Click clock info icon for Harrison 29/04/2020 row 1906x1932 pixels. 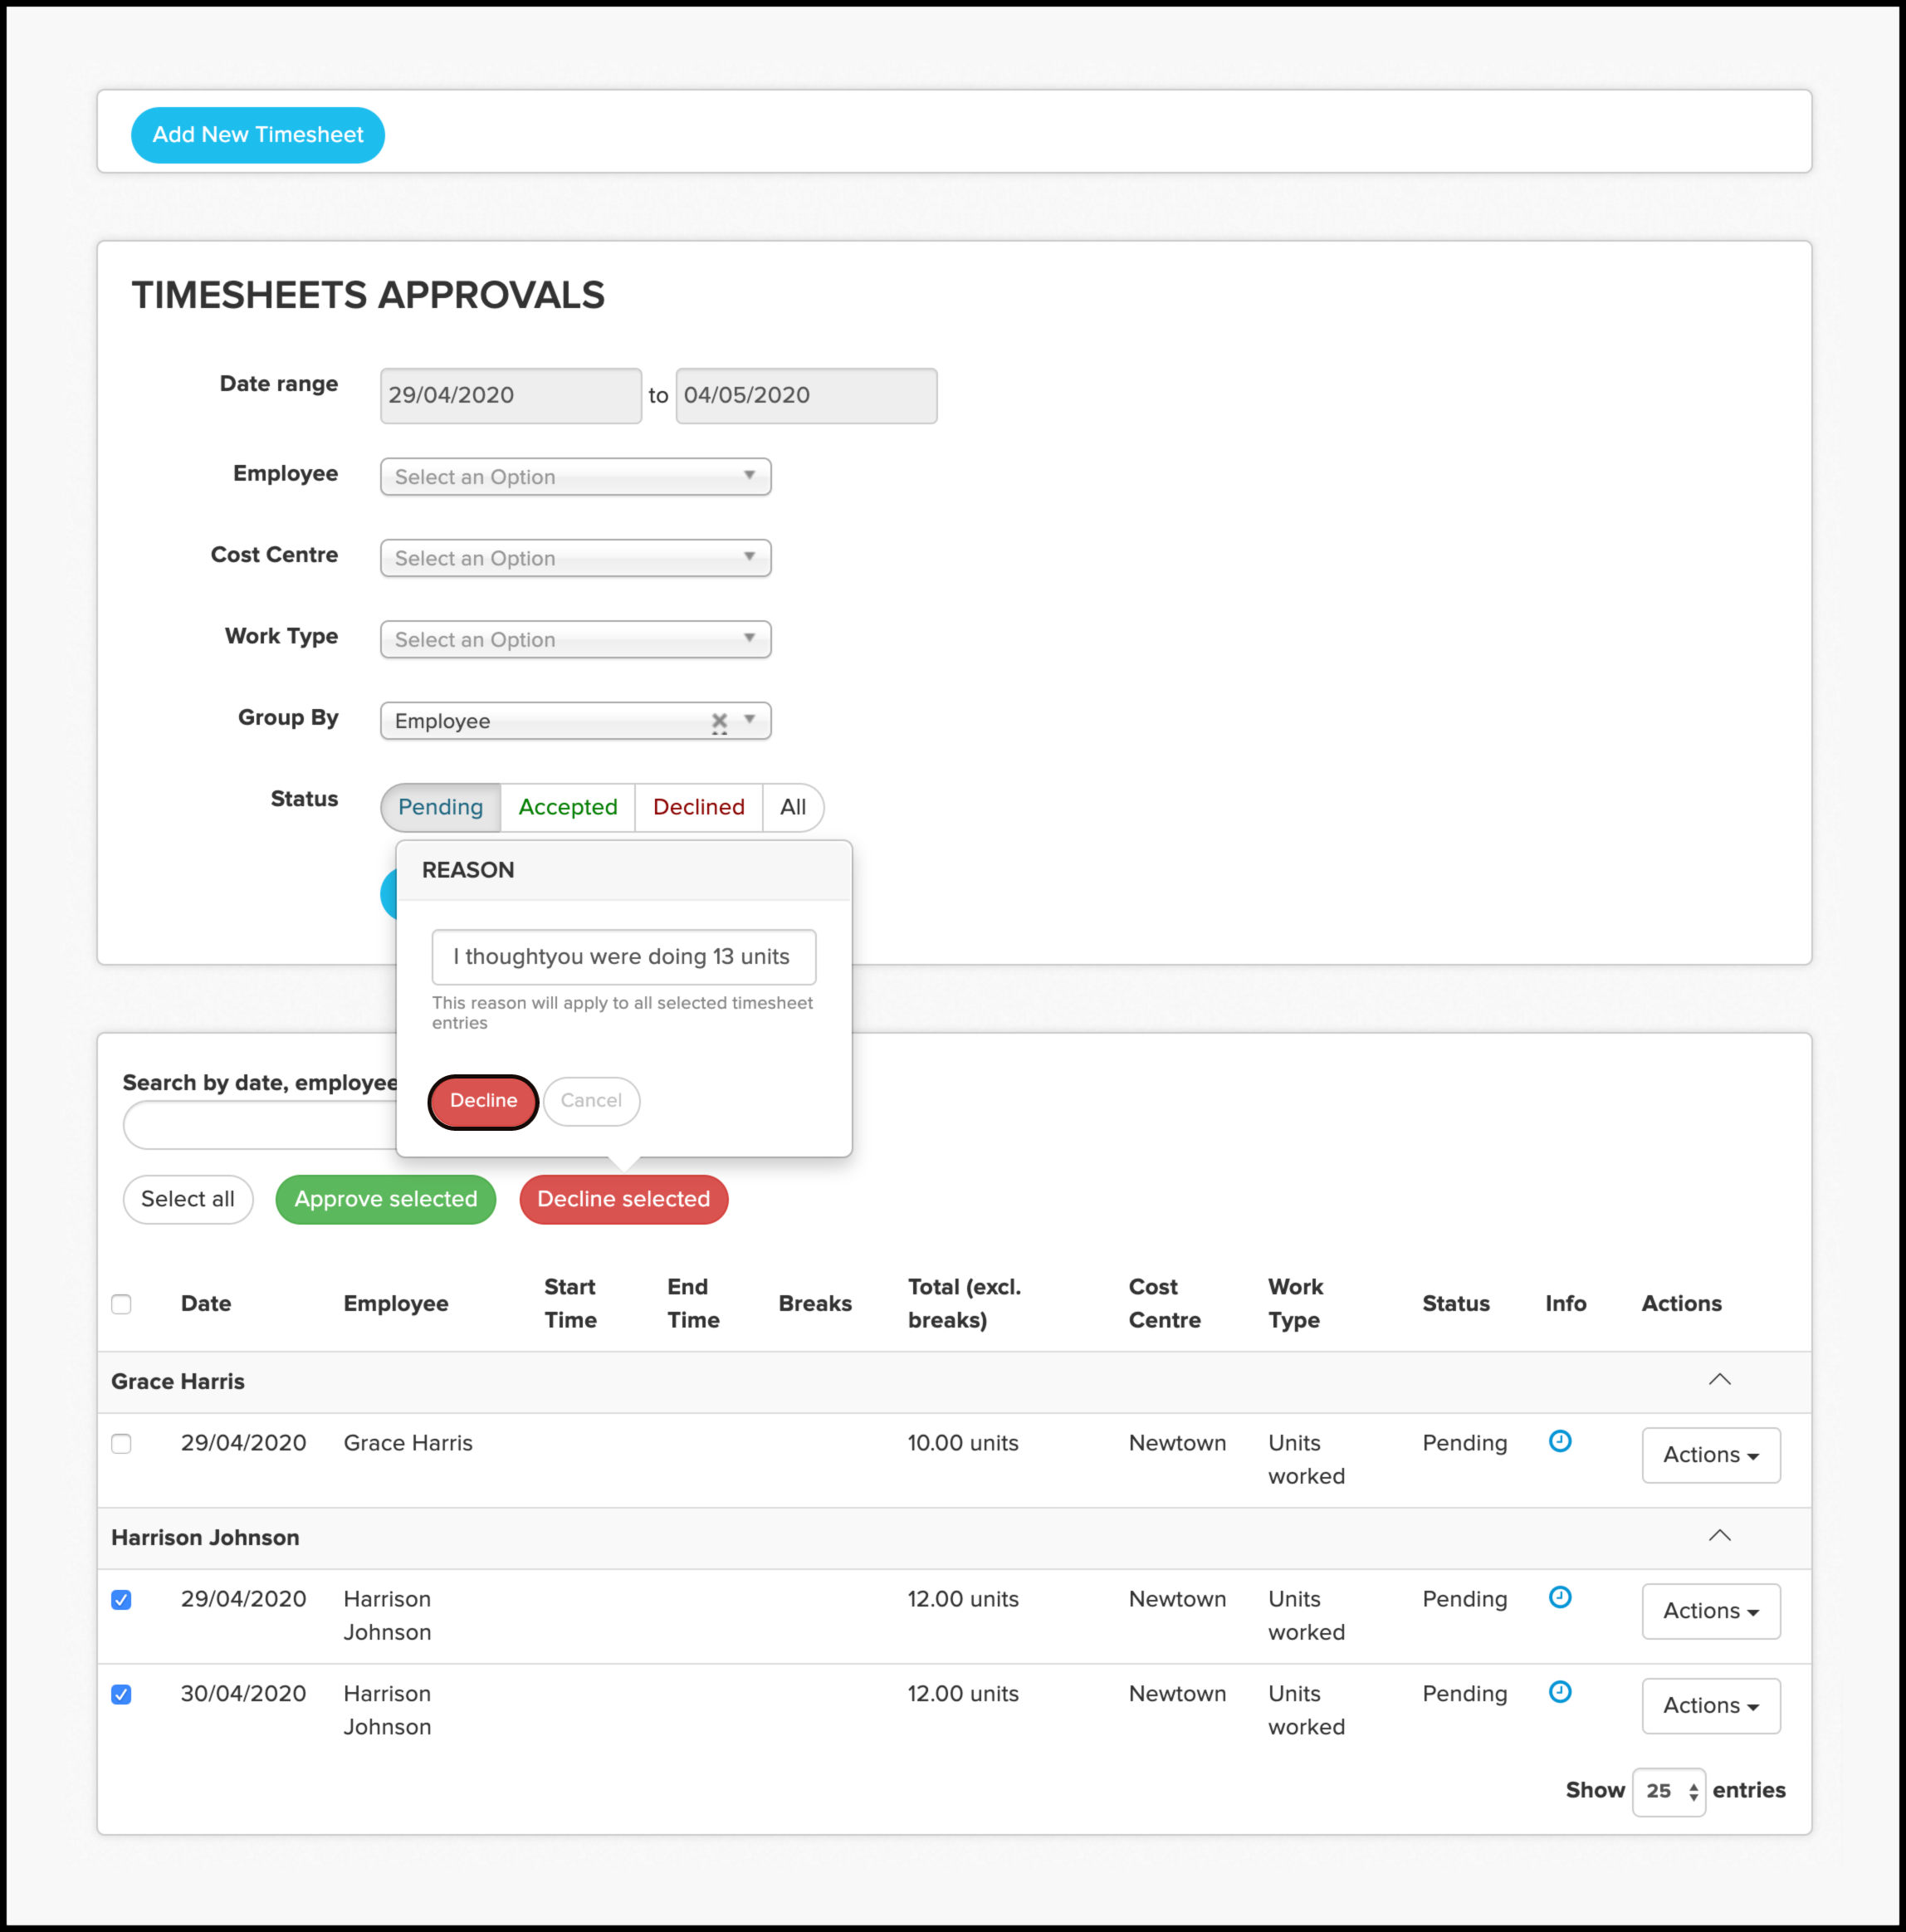point(1559,1597)
